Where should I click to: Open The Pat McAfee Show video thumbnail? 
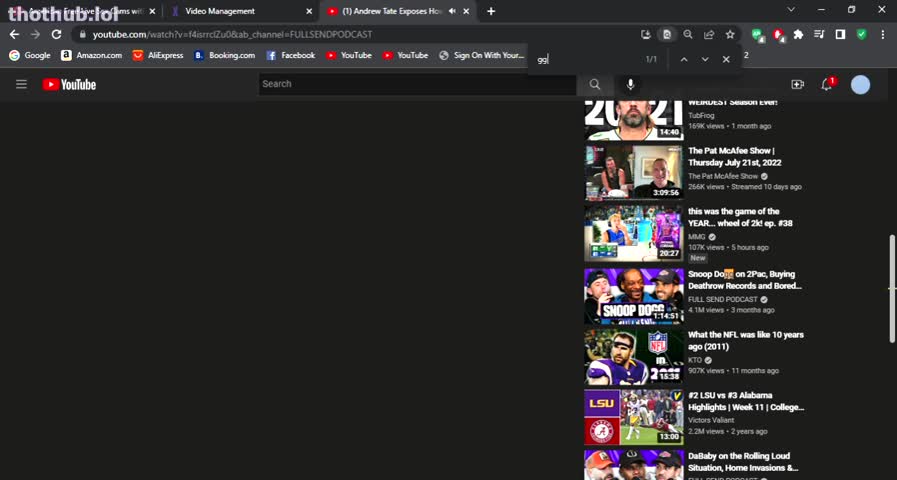tap(634, 172)
